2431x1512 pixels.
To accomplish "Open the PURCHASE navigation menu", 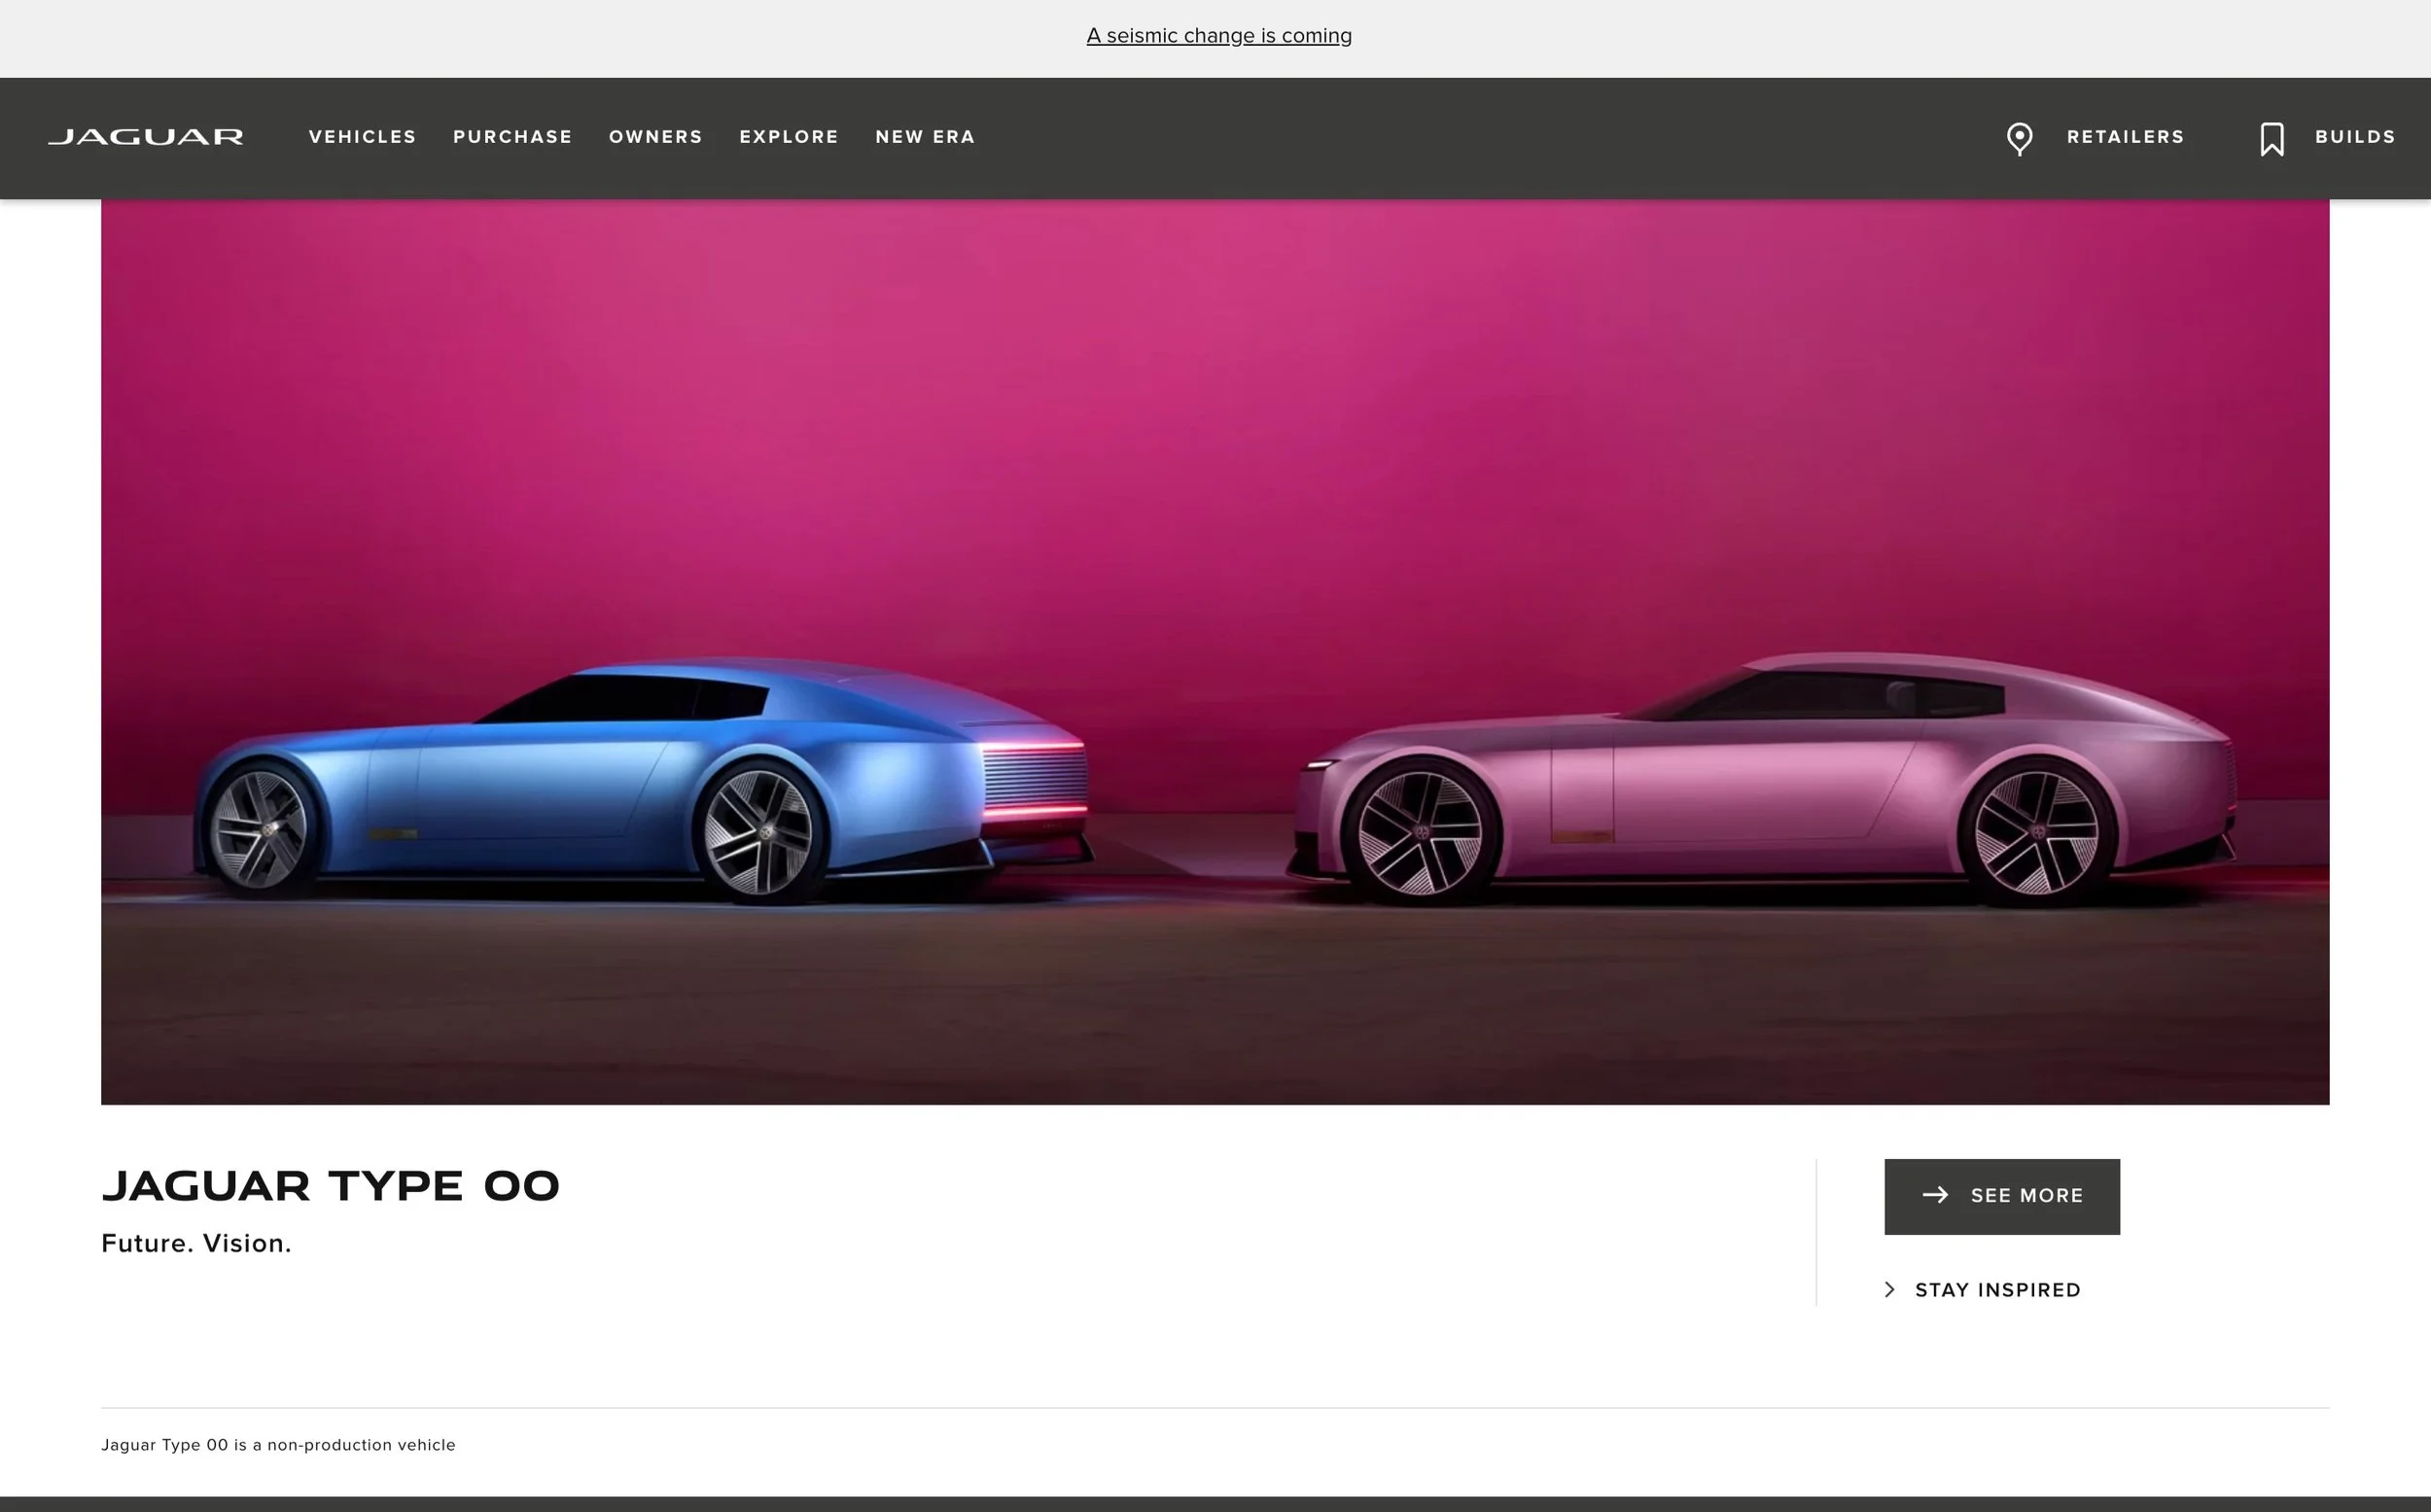I will click(x=512, y=137).
